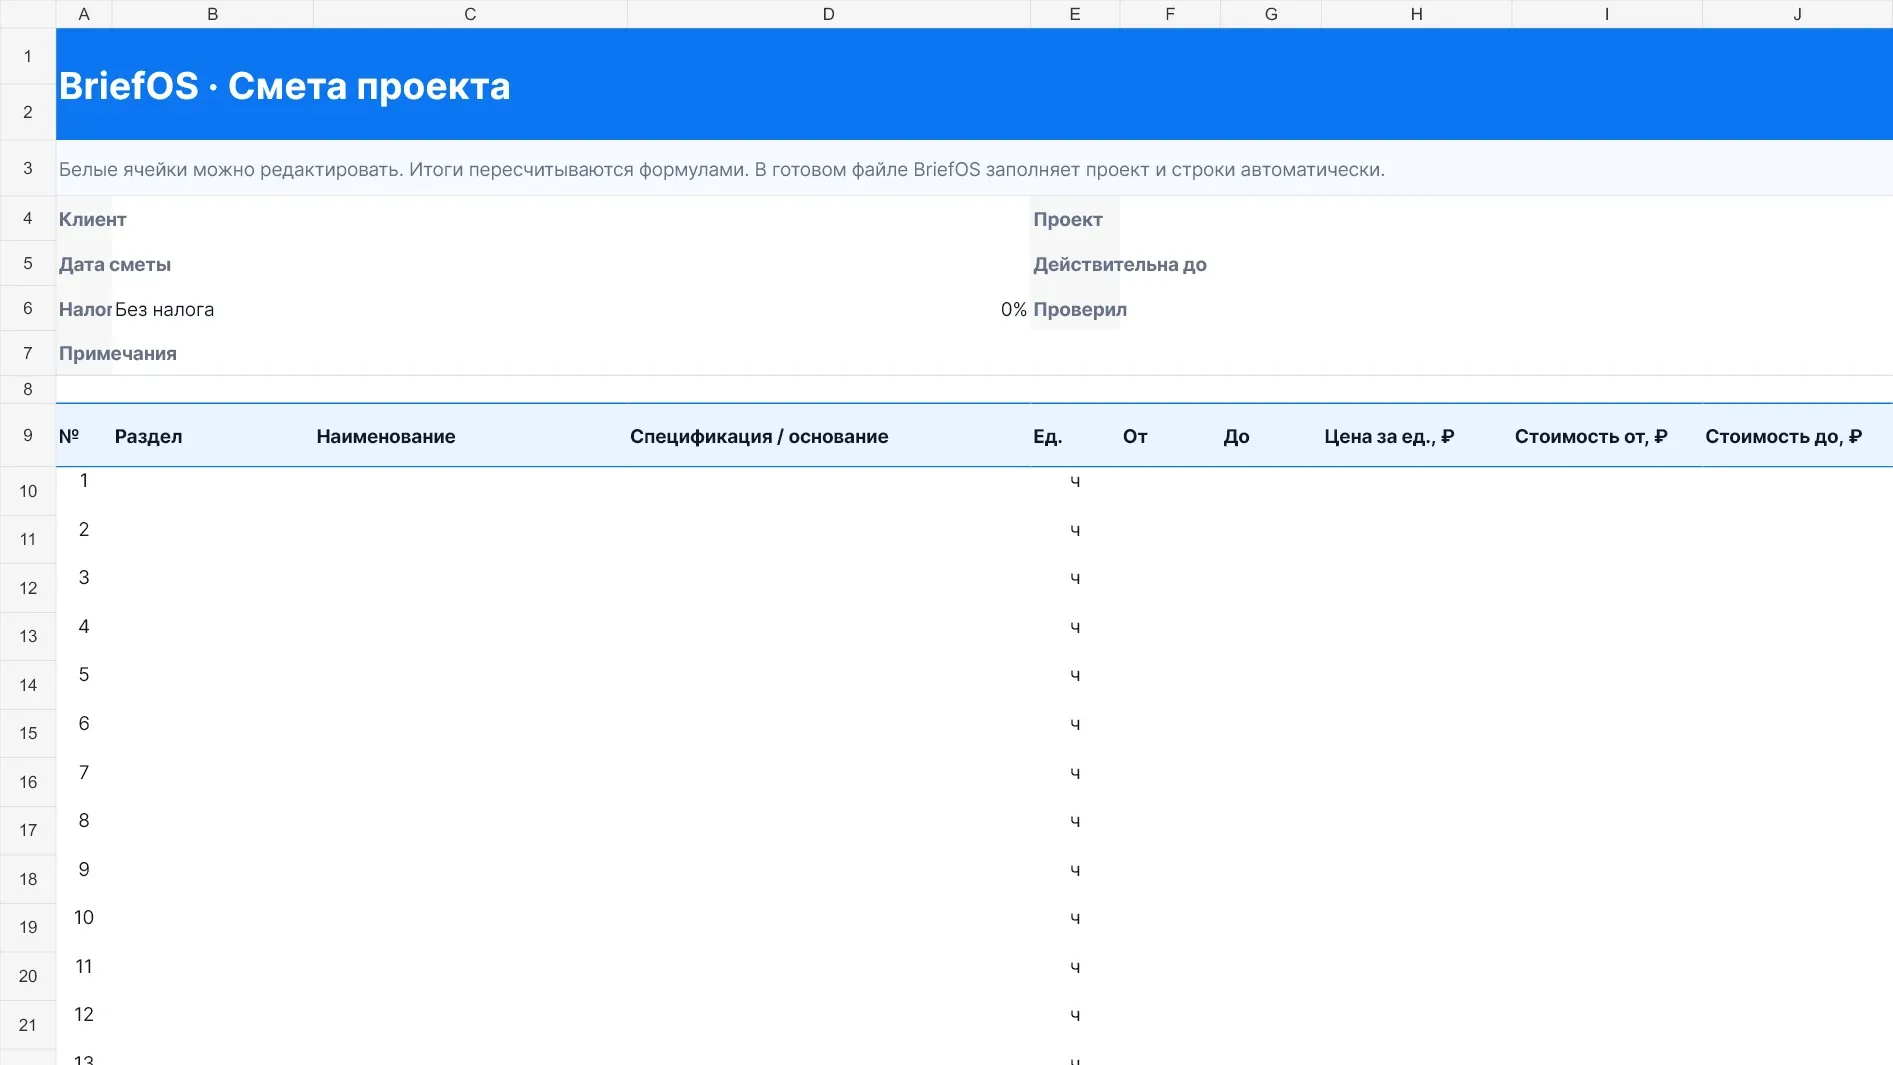
Task: Click the Примечания label cell
Action: click(118, 353)
